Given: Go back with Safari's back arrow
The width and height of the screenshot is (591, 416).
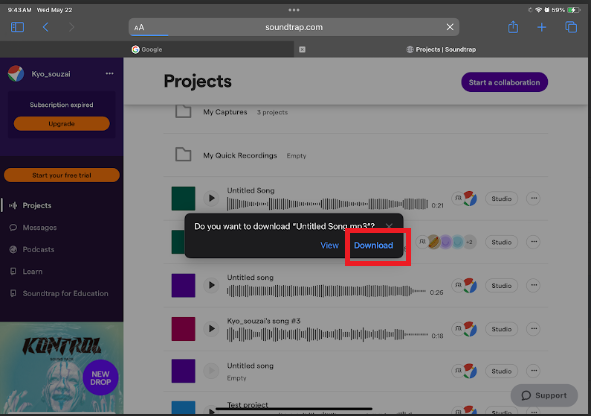Looking at the screenshot, I should click(x=46, y=27).
